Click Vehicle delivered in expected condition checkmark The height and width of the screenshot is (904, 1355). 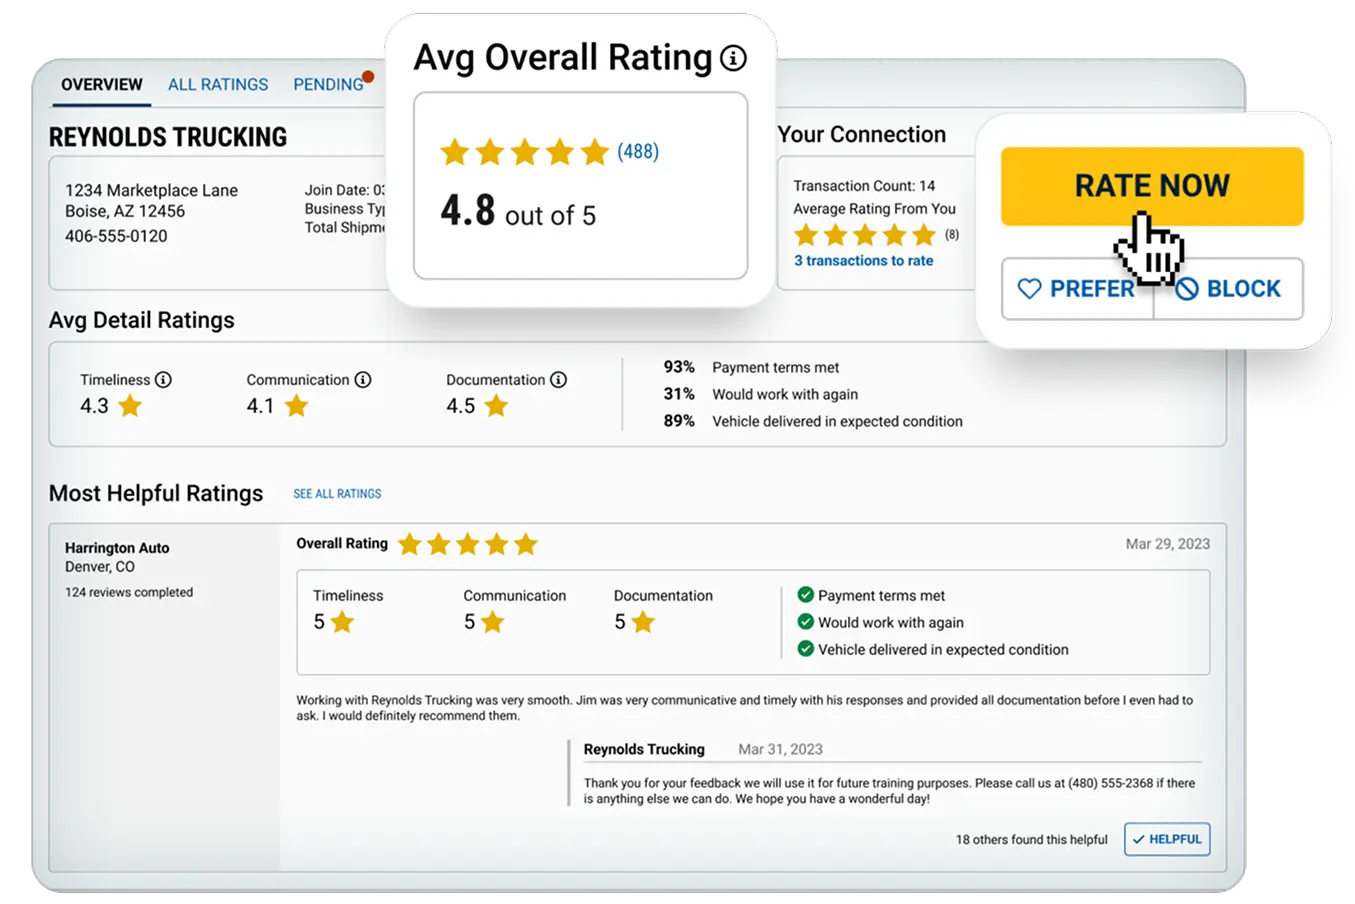[805, 649]
